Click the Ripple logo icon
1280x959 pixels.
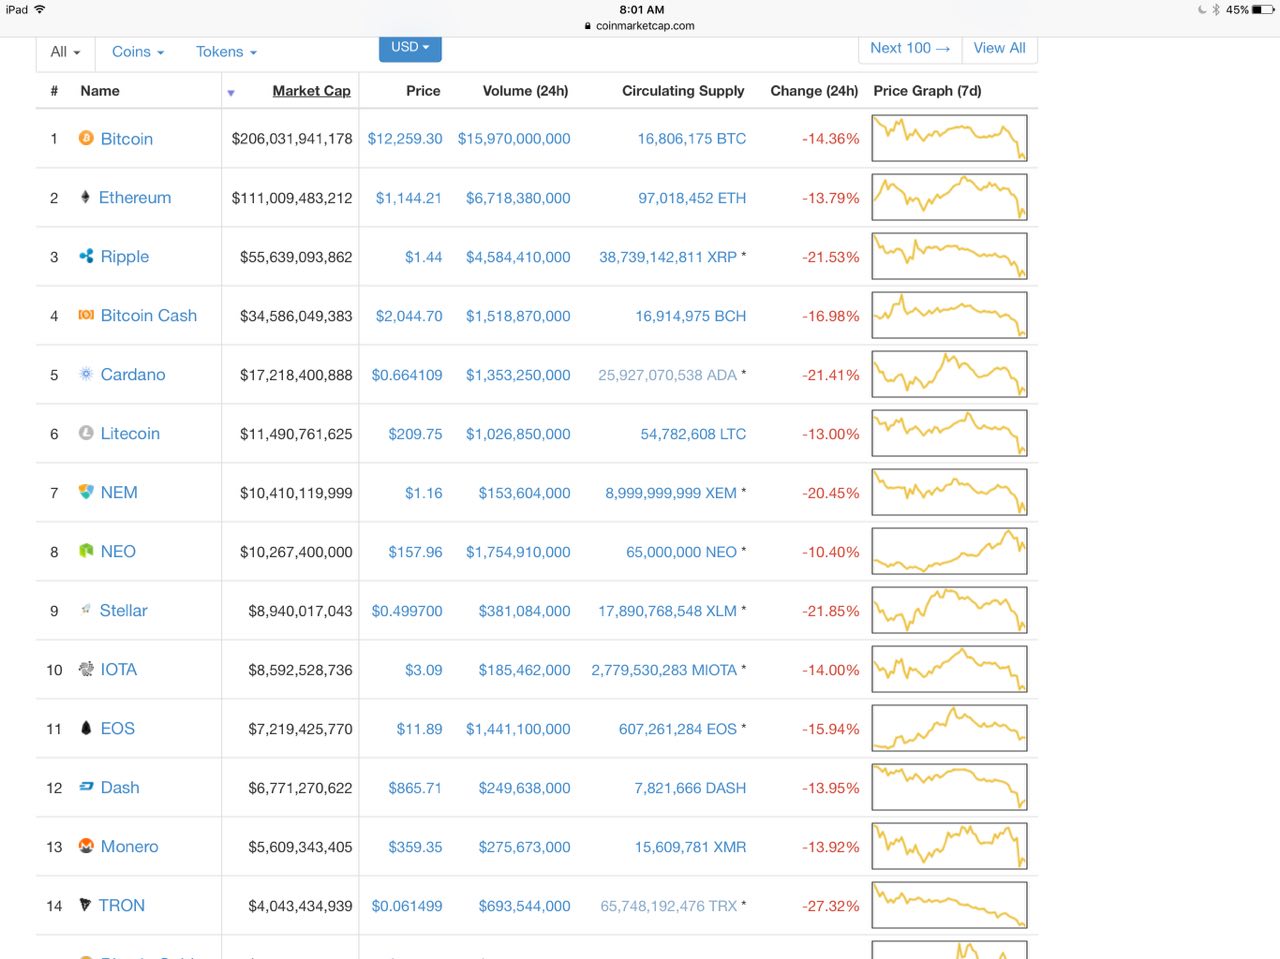pos(86,256)
